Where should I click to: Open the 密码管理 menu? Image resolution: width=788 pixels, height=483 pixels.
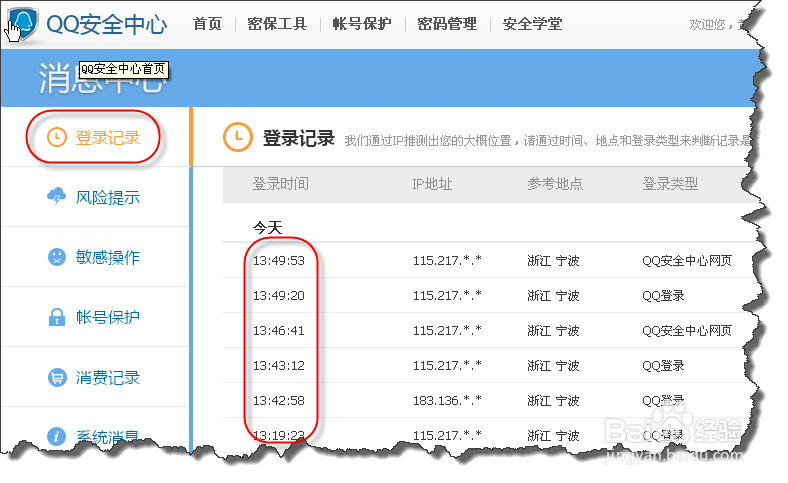coord(447,24)
